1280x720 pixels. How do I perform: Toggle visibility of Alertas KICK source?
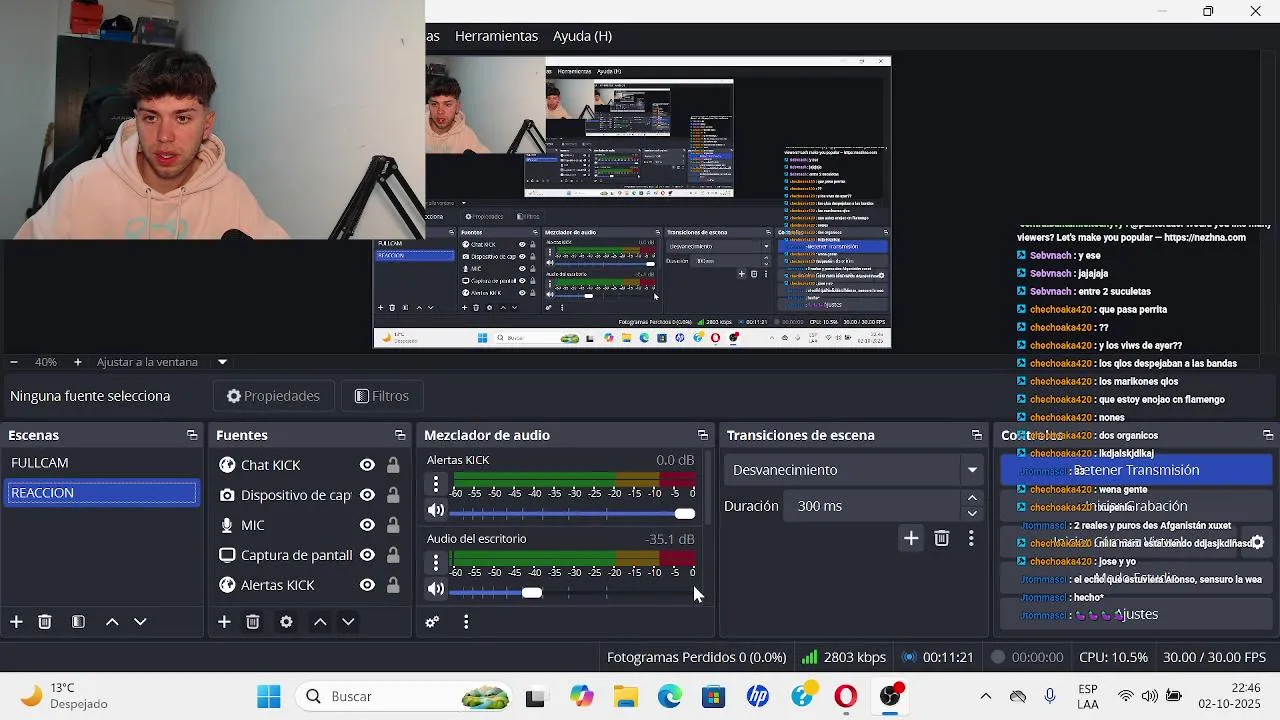[367, 585]
